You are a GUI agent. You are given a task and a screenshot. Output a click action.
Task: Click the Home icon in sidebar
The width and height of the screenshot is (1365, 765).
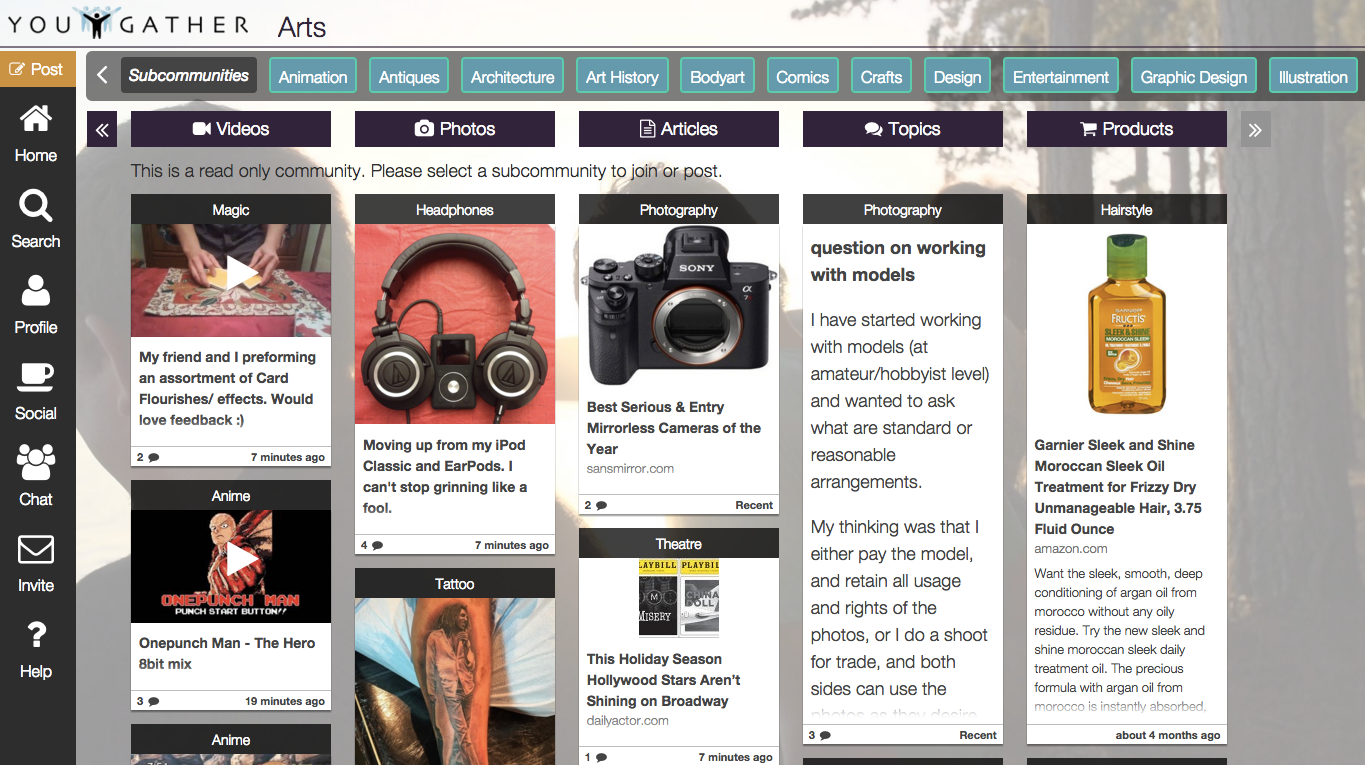coord(36,121)
